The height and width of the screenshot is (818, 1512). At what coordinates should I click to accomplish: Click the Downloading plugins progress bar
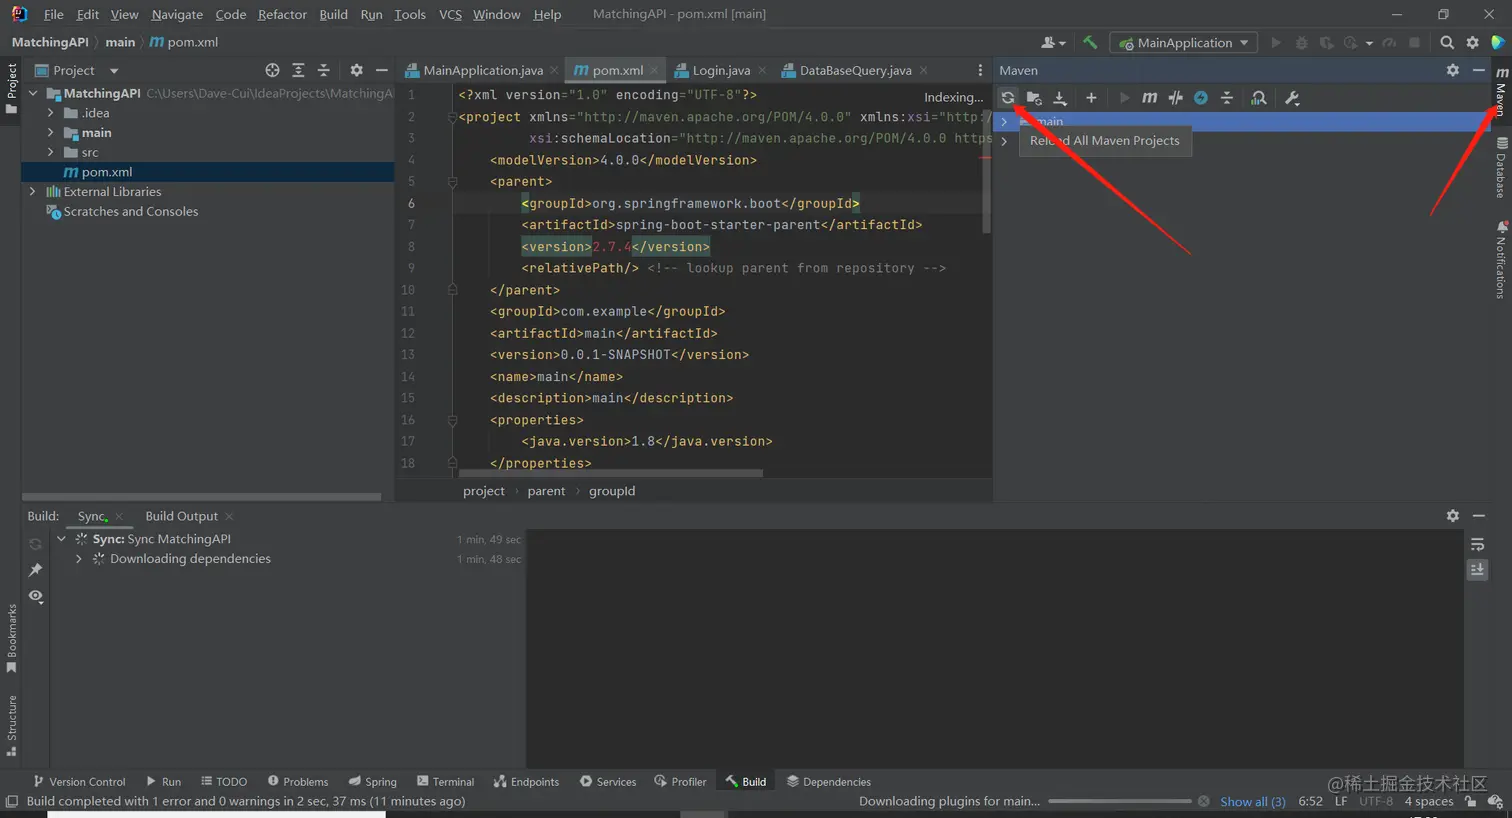1120,801
